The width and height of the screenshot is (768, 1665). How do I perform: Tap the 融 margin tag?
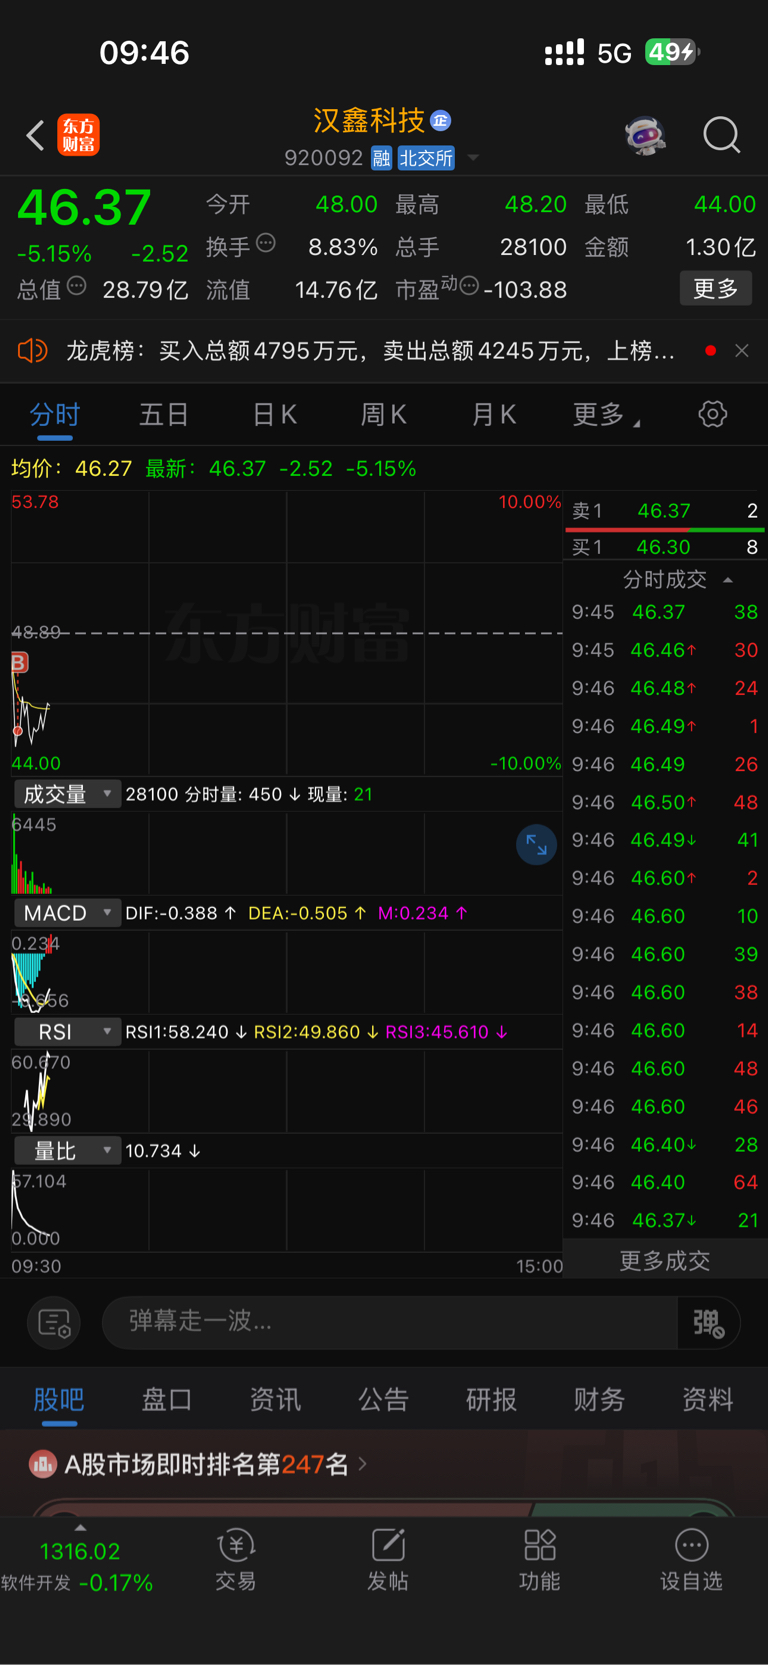click(x=381, y=158)
